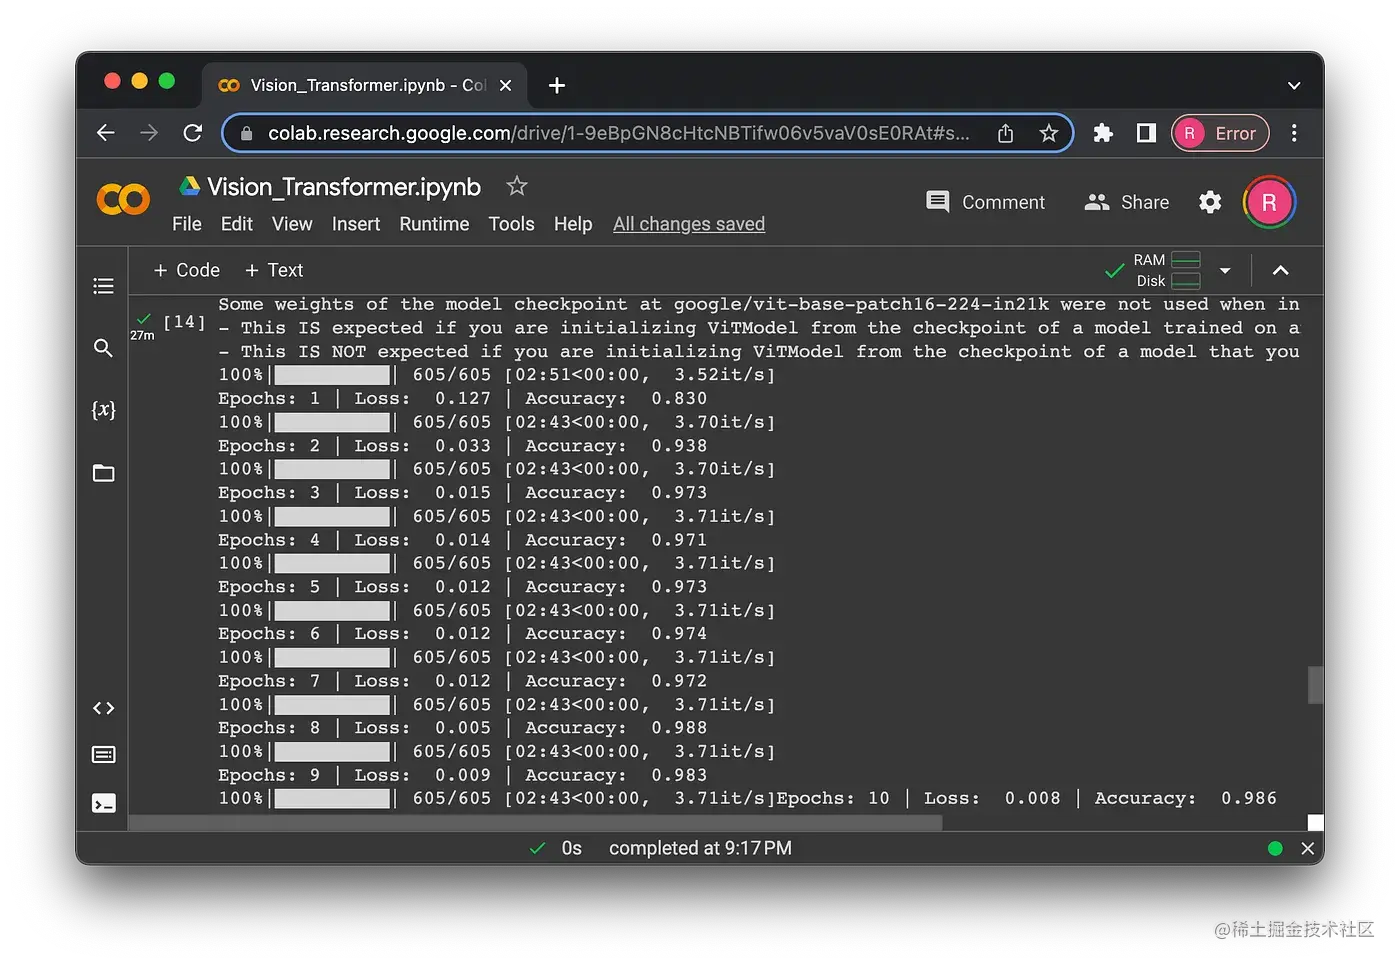This screenshot has width=1400, height=965.
Task: Open the Files folder icon in sidebar
Action: pos(103,473)
